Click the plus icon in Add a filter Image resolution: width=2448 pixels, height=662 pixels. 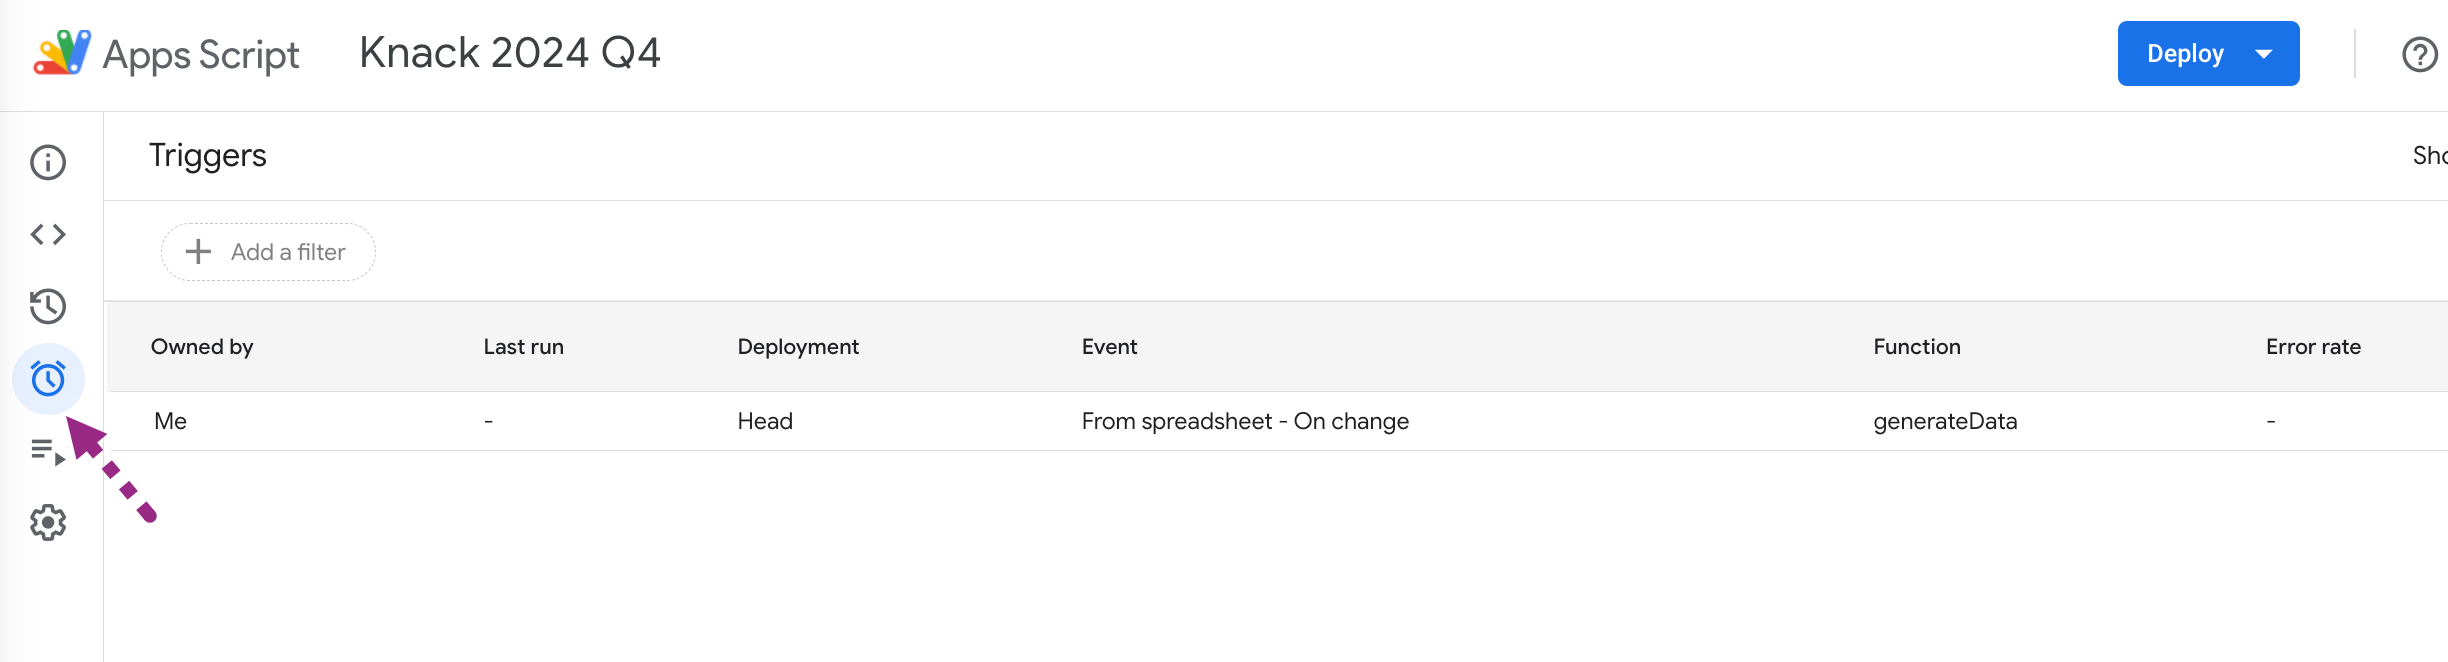tap(198, 252)
